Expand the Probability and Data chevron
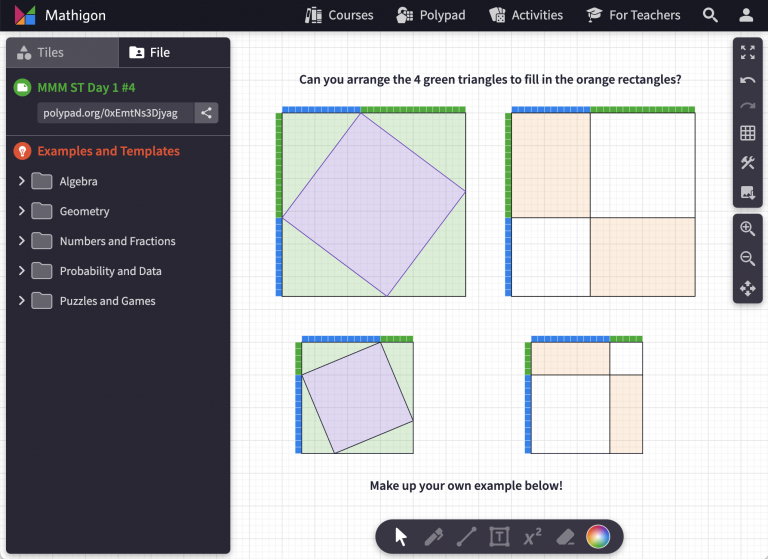 (21, 271)
